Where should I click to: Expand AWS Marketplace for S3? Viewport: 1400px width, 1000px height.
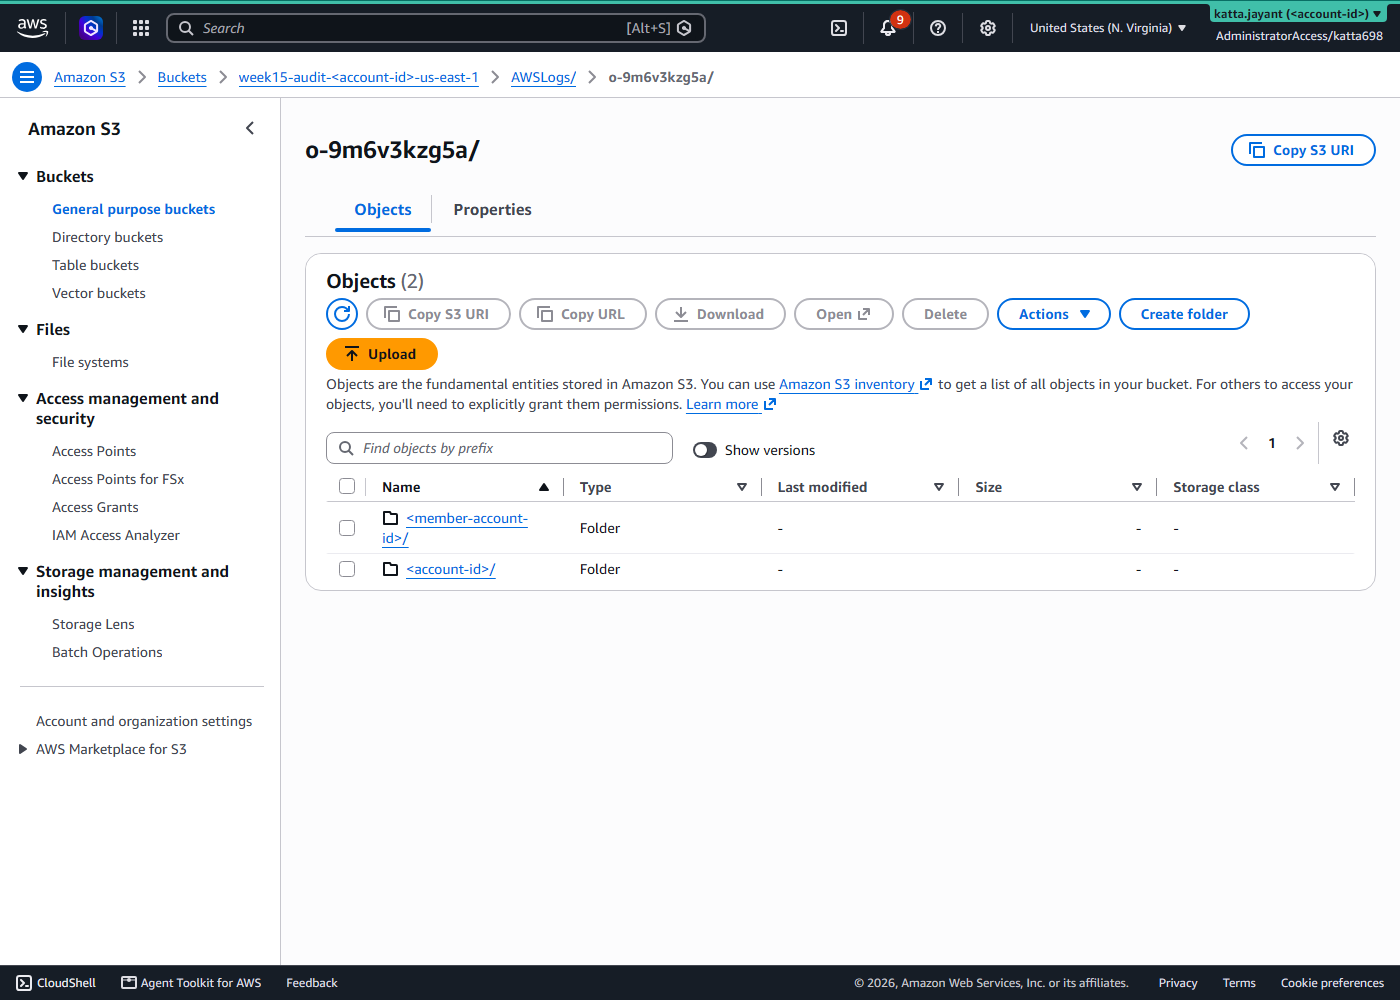click(23, 749)
